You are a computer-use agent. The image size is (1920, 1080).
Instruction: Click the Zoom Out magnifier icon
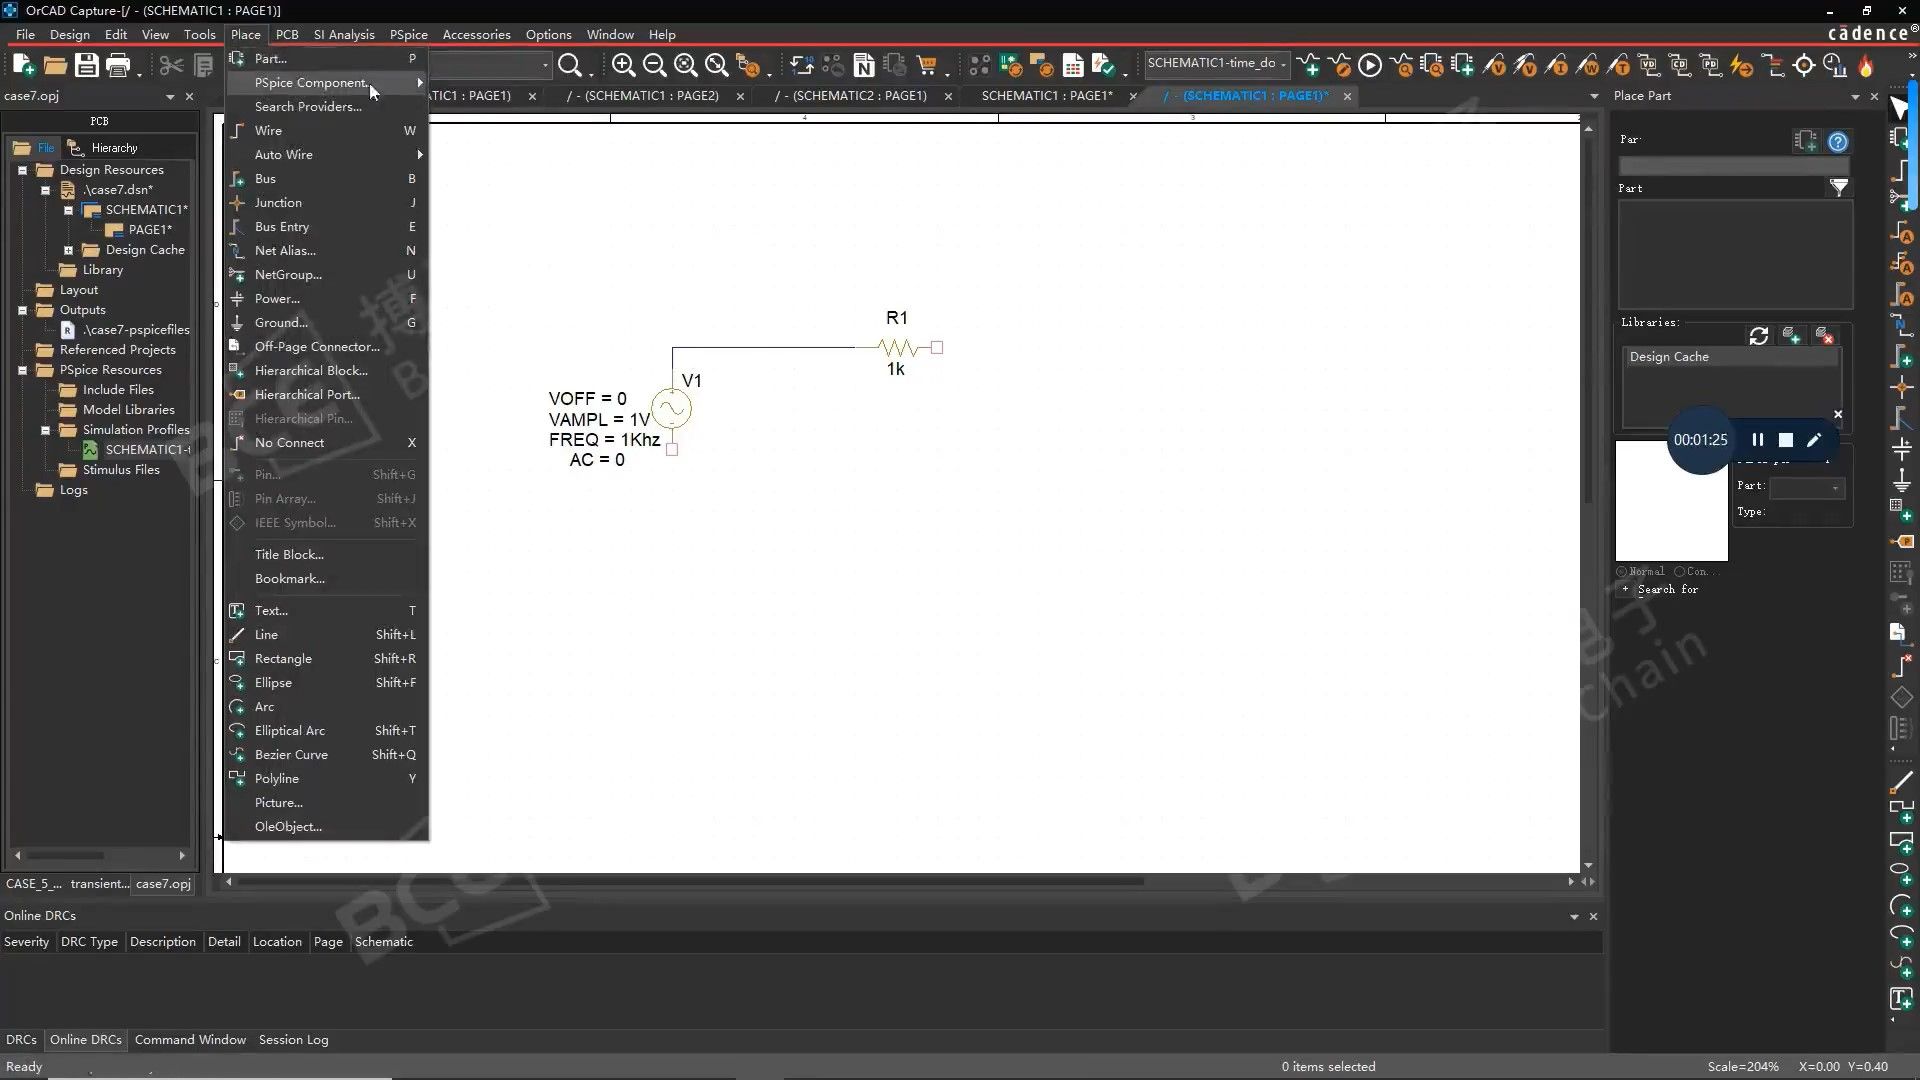point(654,66)
